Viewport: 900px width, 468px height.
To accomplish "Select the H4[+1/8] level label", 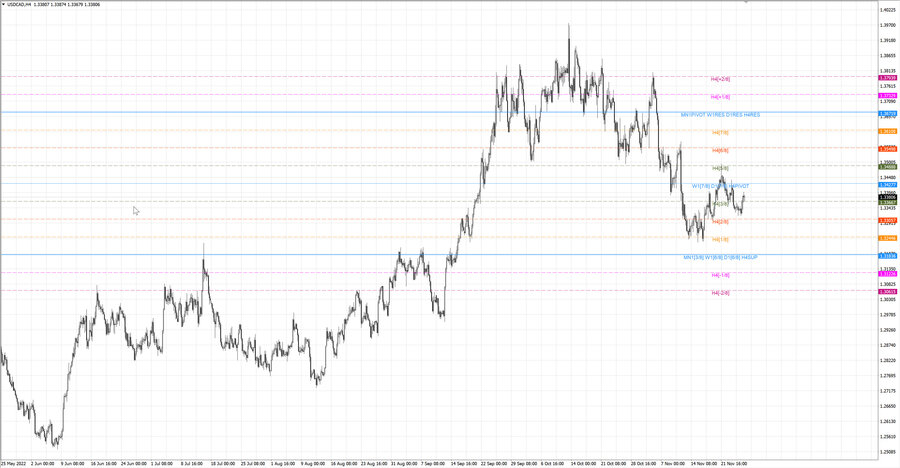I will [720, 97].
